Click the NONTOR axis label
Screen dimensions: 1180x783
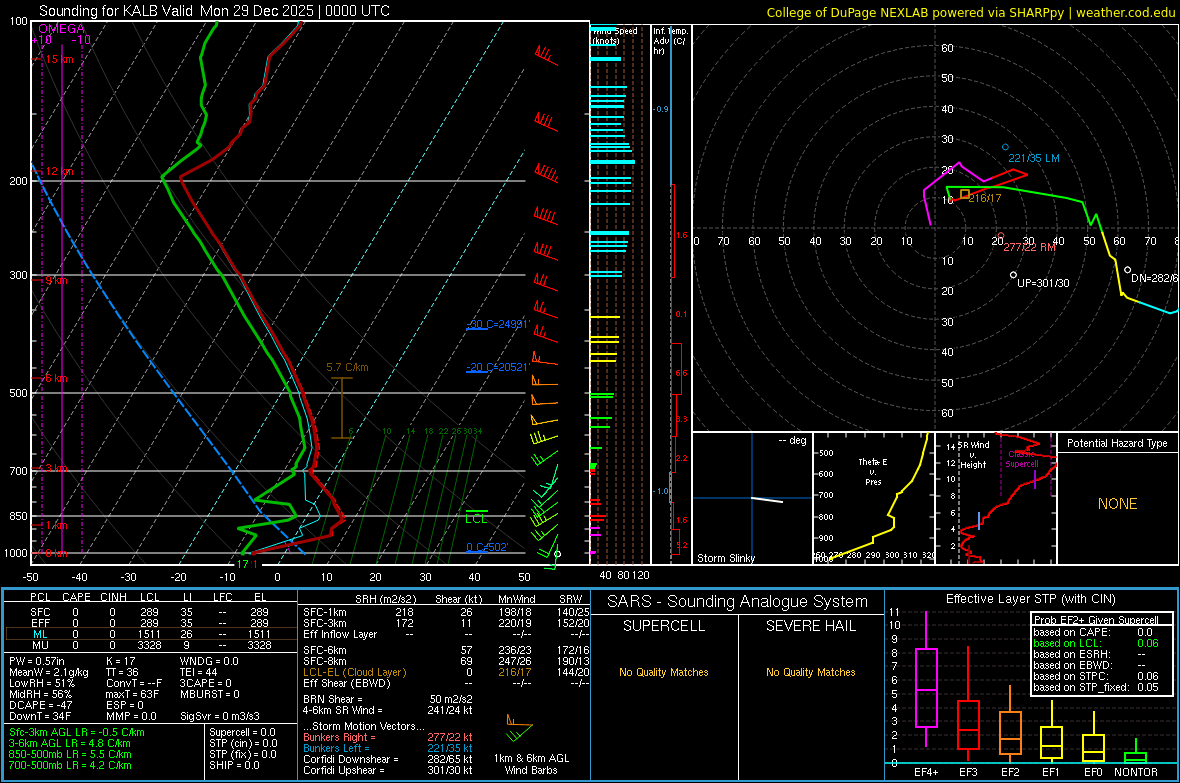(x=1136, y=772)
